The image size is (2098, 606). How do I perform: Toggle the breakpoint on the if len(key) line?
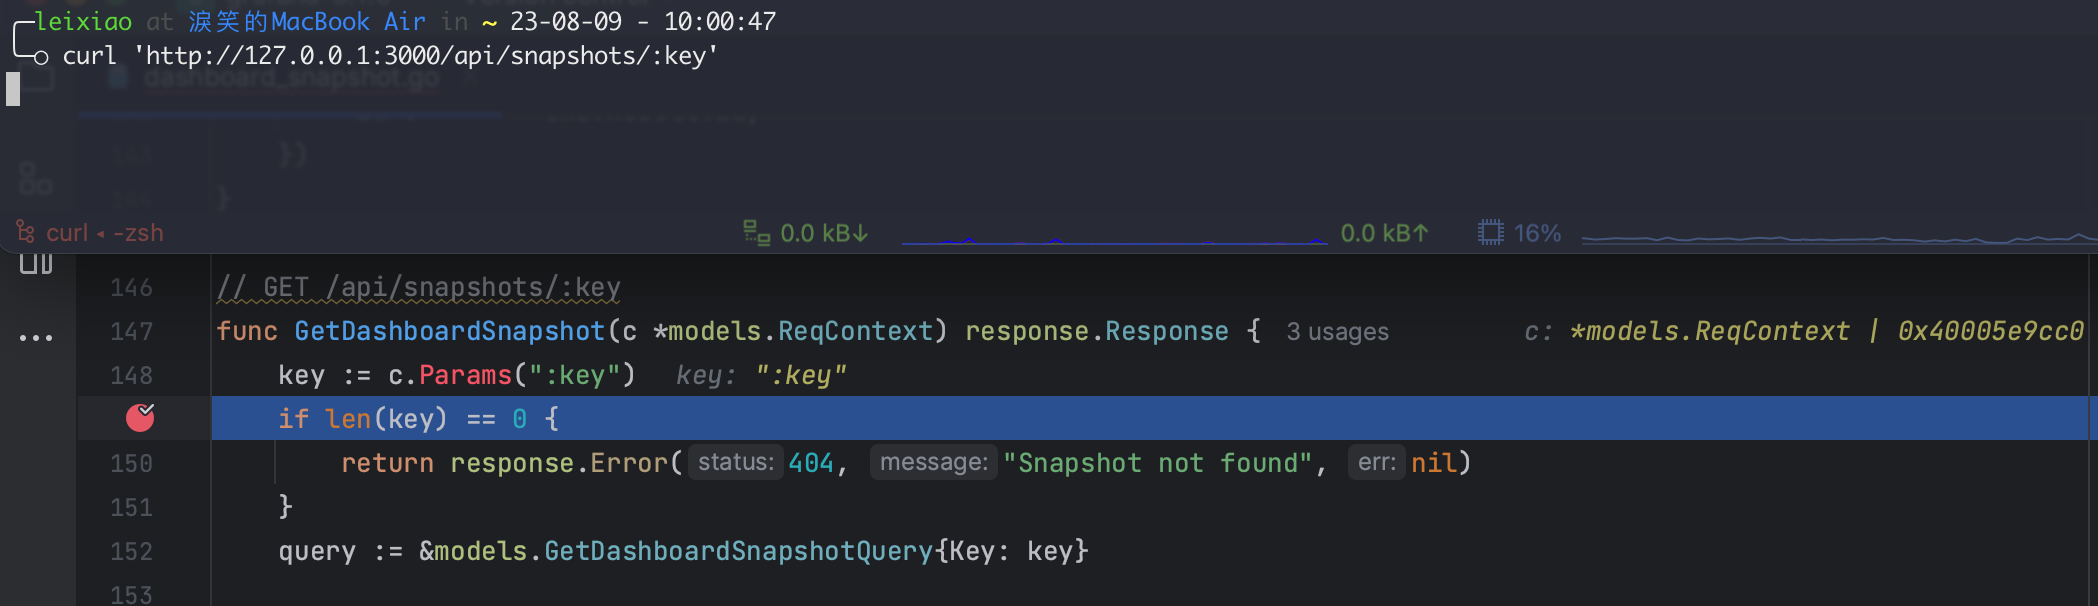[141, 418]
